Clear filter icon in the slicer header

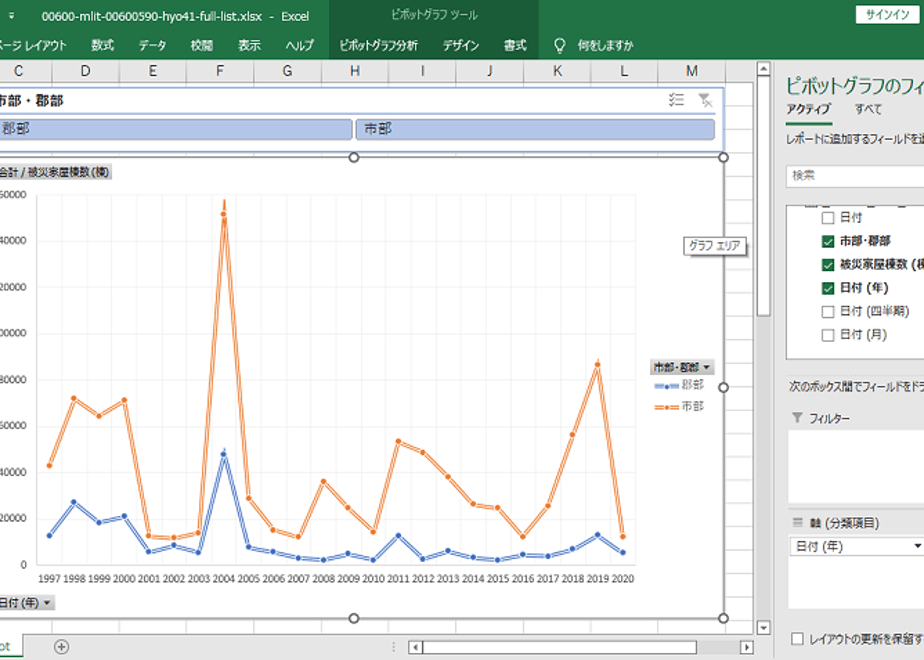[x=705, y=100]
